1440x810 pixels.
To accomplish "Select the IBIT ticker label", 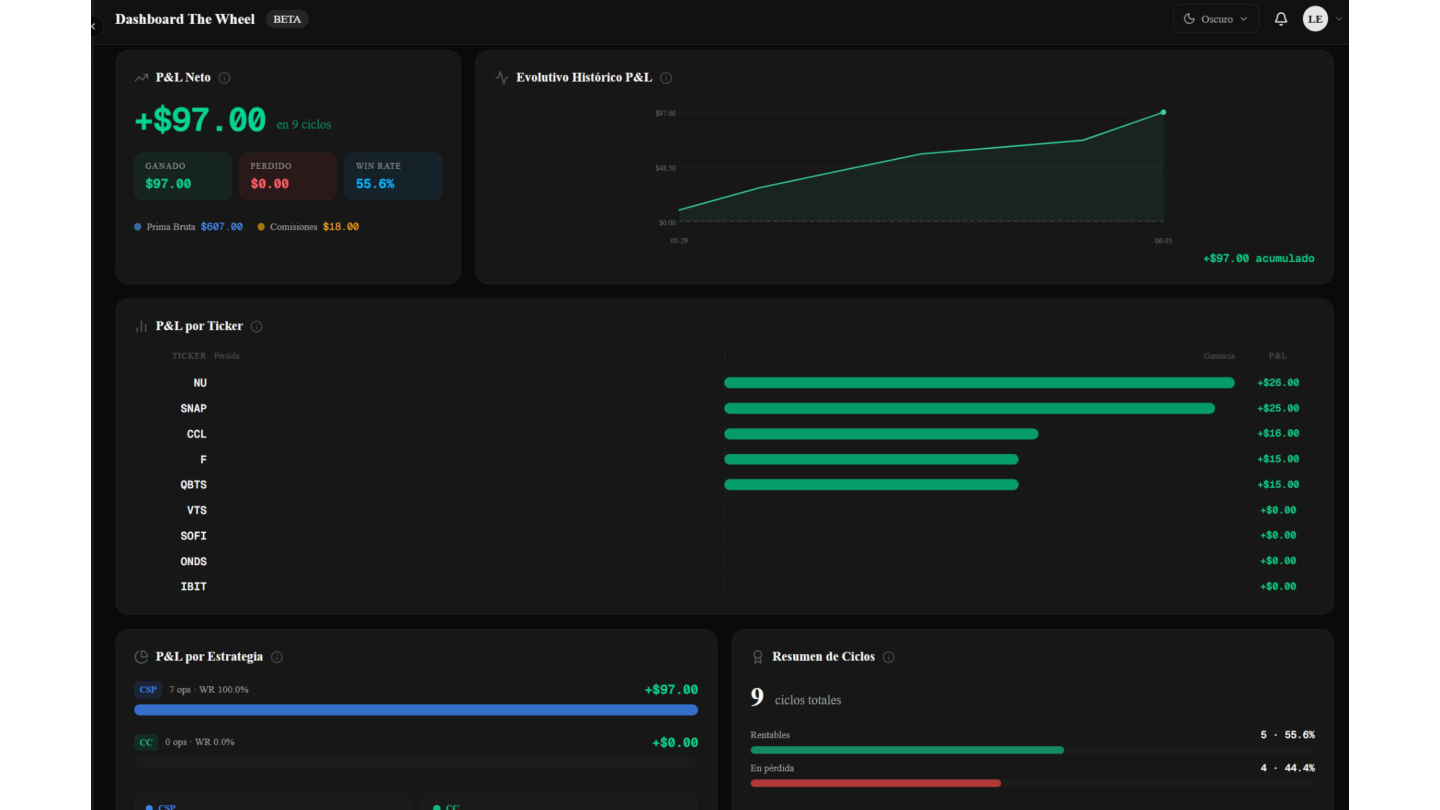I will [194, 587].
